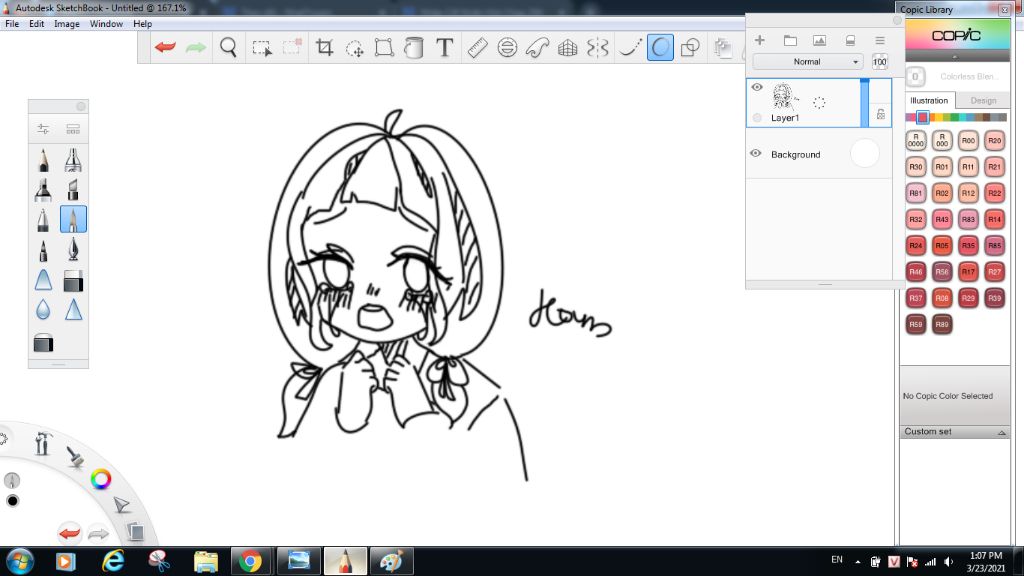Enable the Ellipse guide tool
The height and width of the screenshot is (576, 1024).
point(507,47)
